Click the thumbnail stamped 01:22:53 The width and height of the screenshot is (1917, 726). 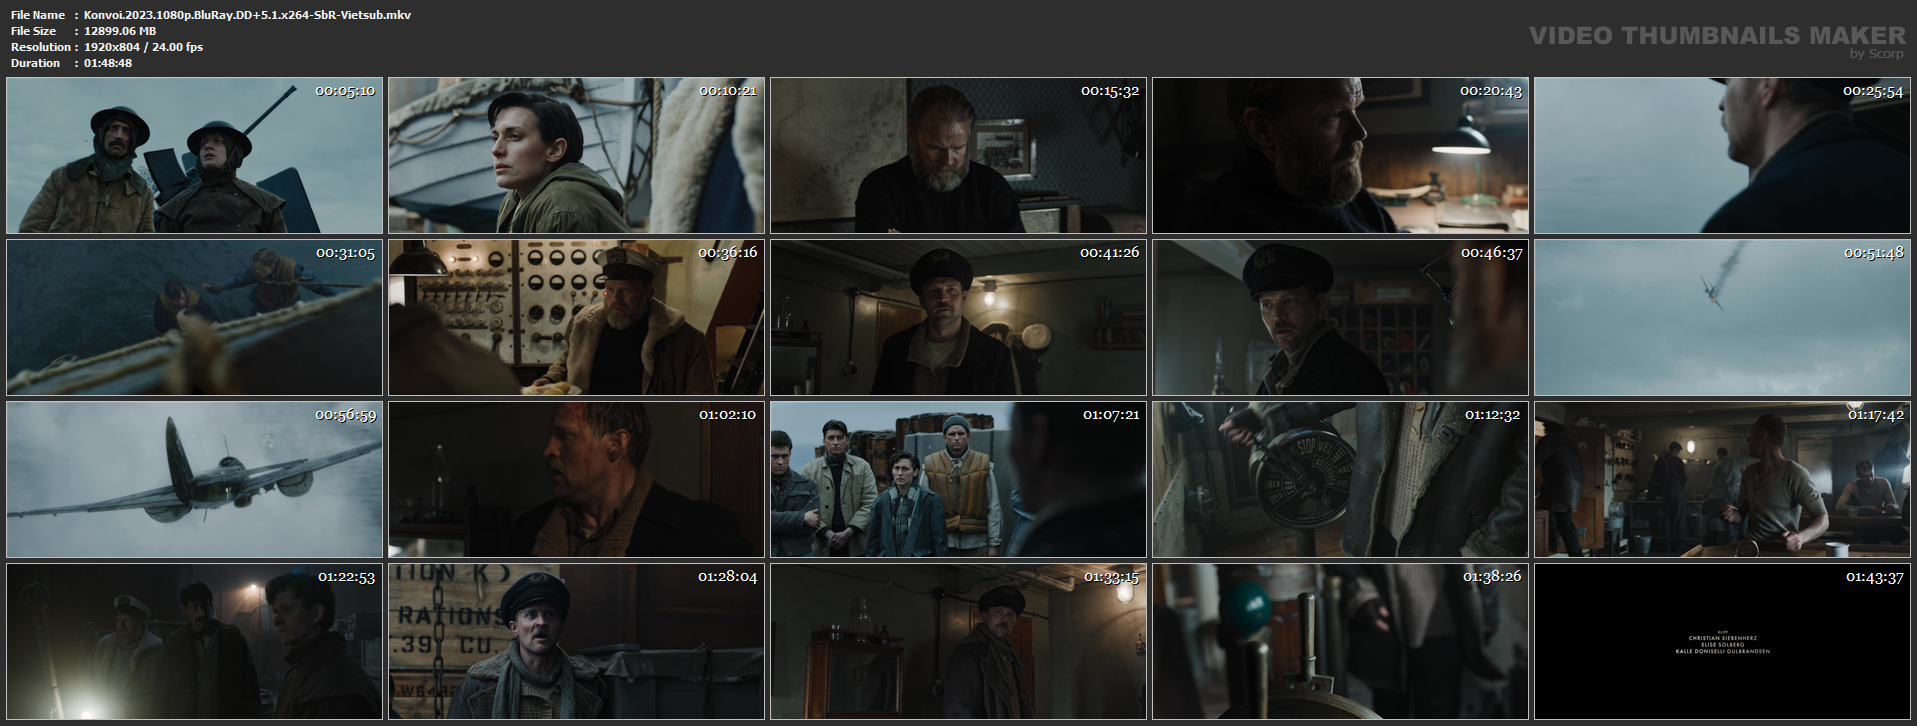[194, 642]
